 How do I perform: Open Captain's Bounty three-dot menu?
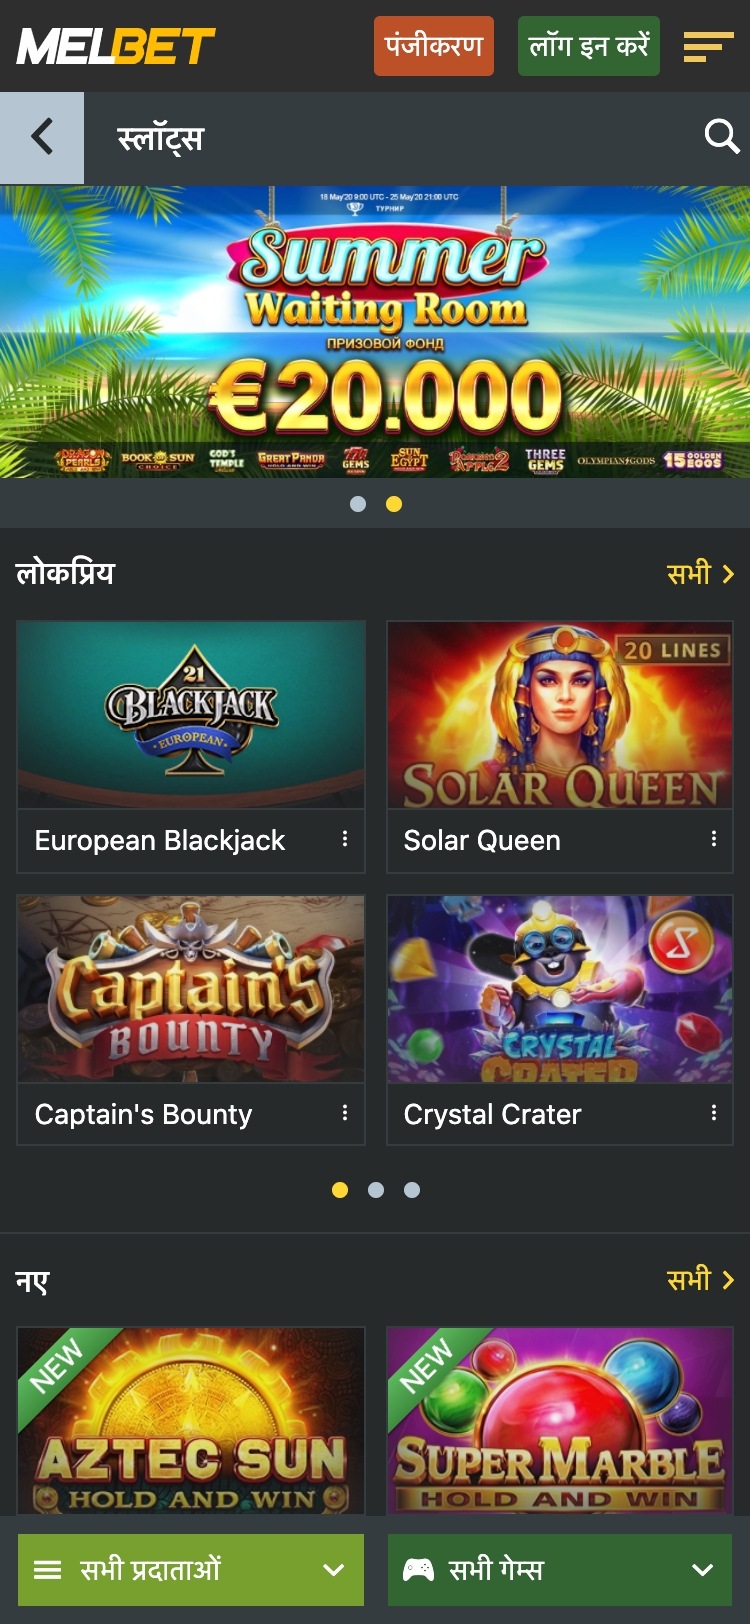coord(345,1112)
